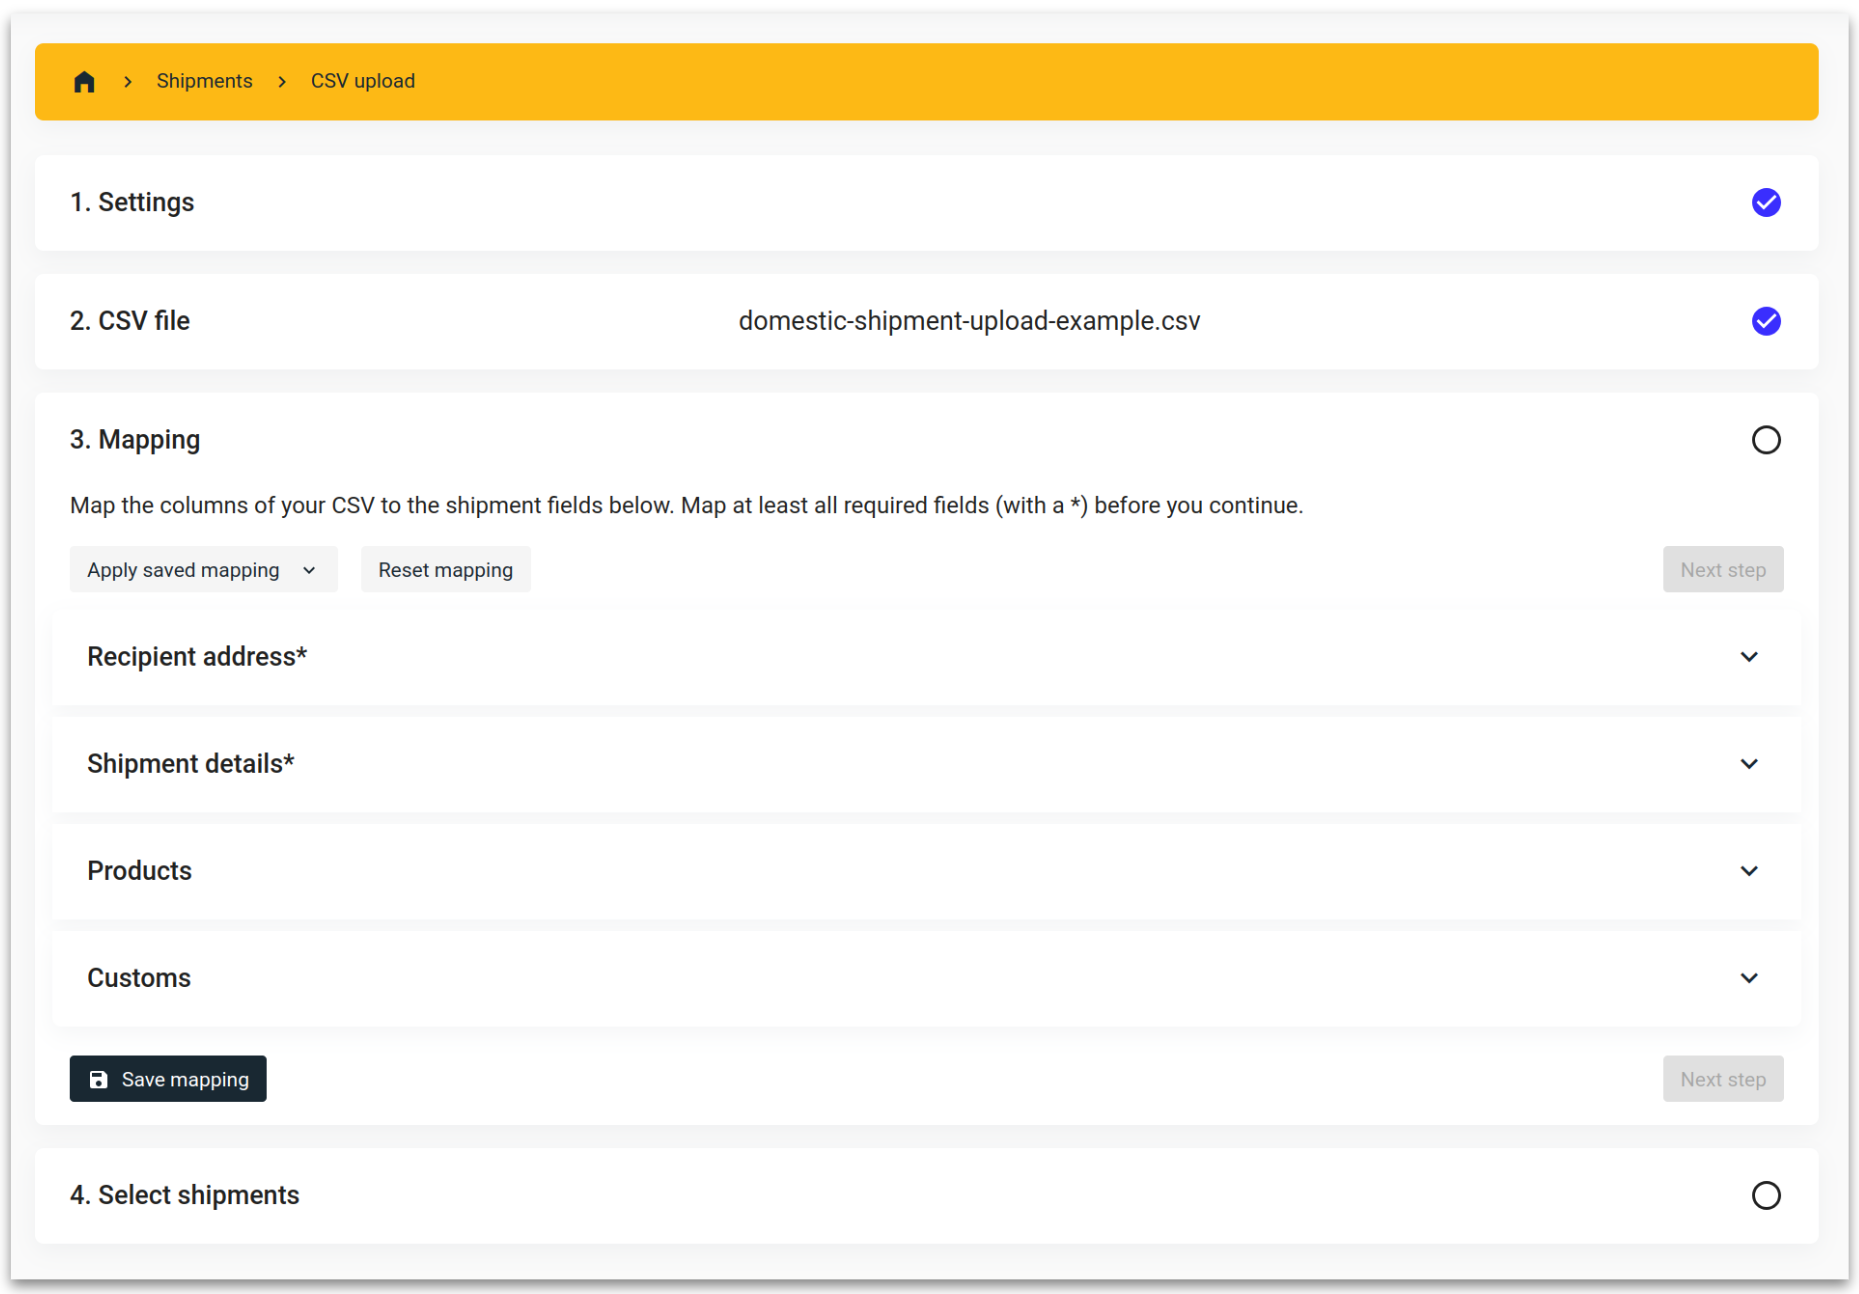Expand the Products section
Viewport: 1859px width, 1294px height.
coord(1750,871)
